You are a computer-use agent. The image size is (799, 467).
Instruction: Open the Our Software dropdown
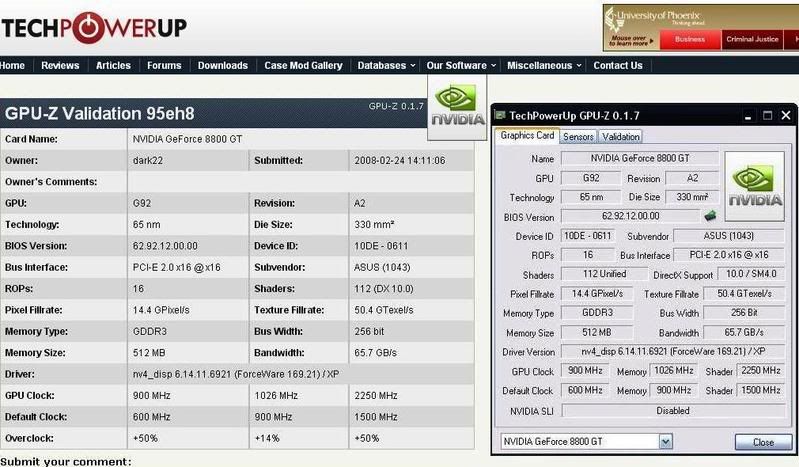click(461, 66)
